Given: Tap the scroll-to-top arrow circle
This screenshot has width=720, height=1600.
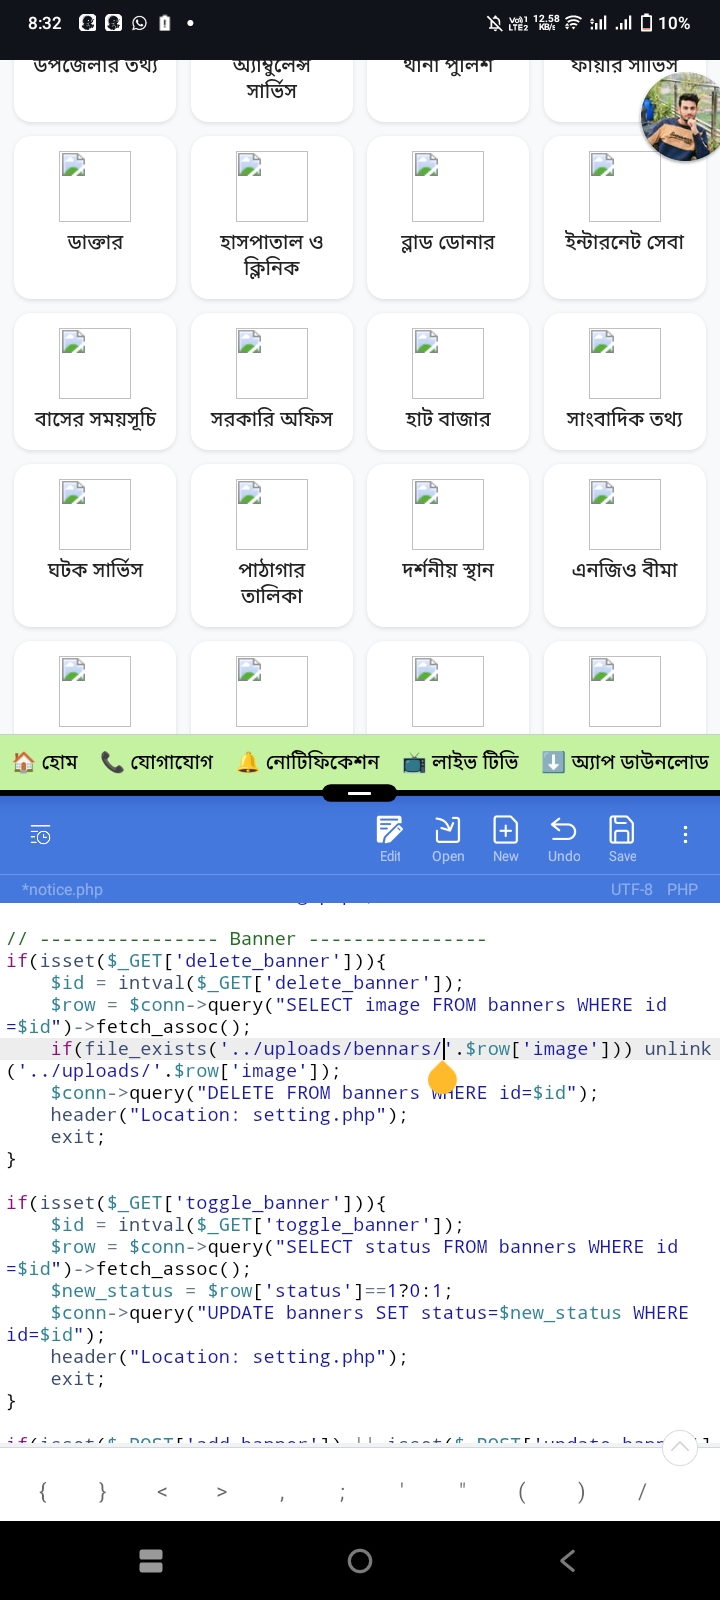Looking at the screenshot, I should point(680,1447).
